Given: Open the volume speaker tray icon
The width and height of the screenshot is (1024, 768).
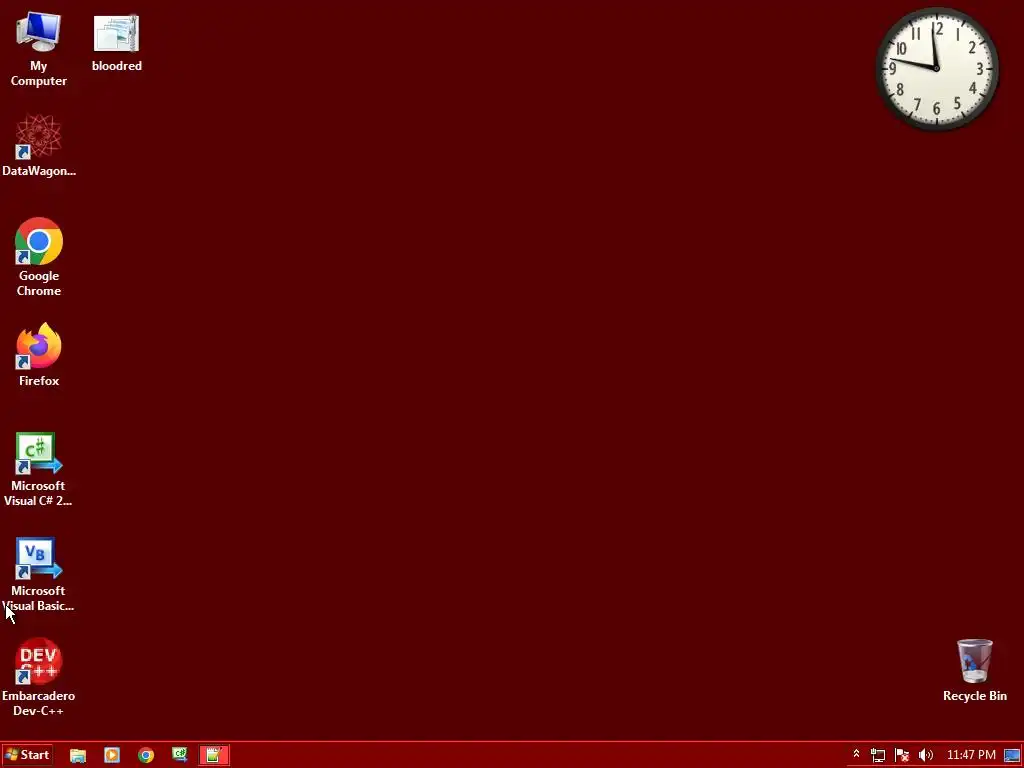Looking at the screenshot, I should pyautogui.click(x=925, y=756).
